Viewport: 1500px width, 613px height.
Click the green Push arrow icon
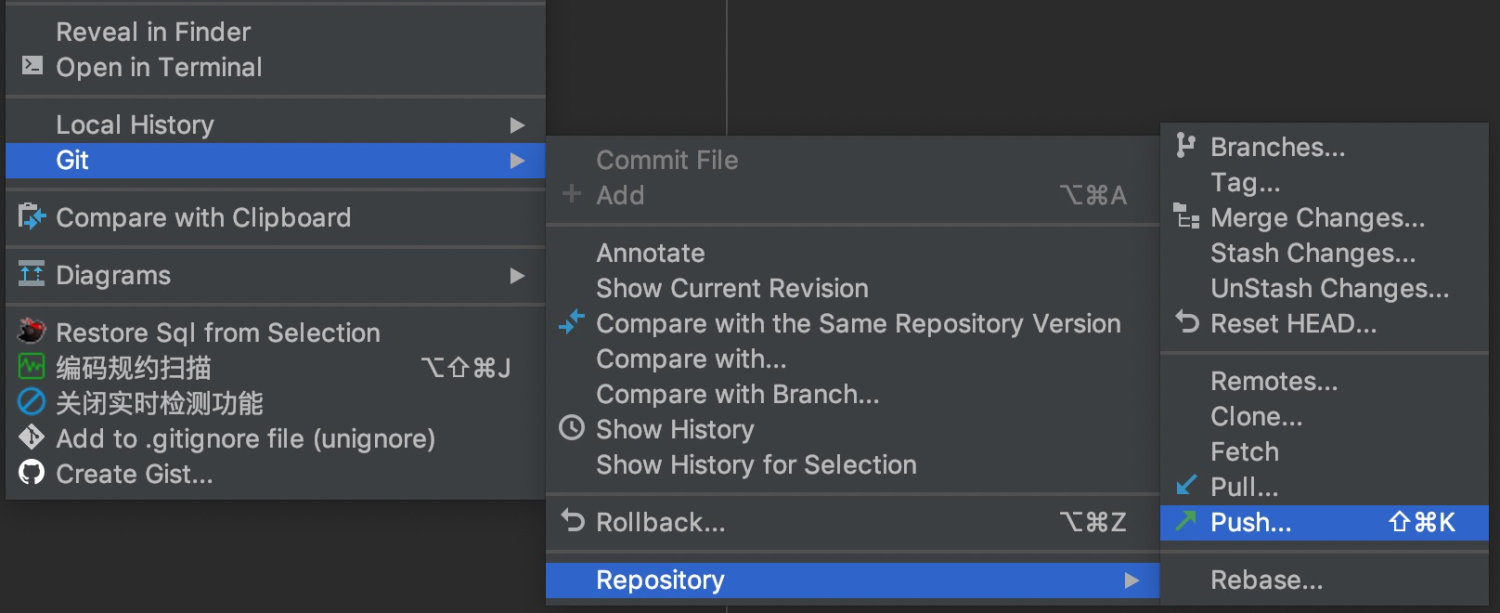click(x=1186, y=521)
